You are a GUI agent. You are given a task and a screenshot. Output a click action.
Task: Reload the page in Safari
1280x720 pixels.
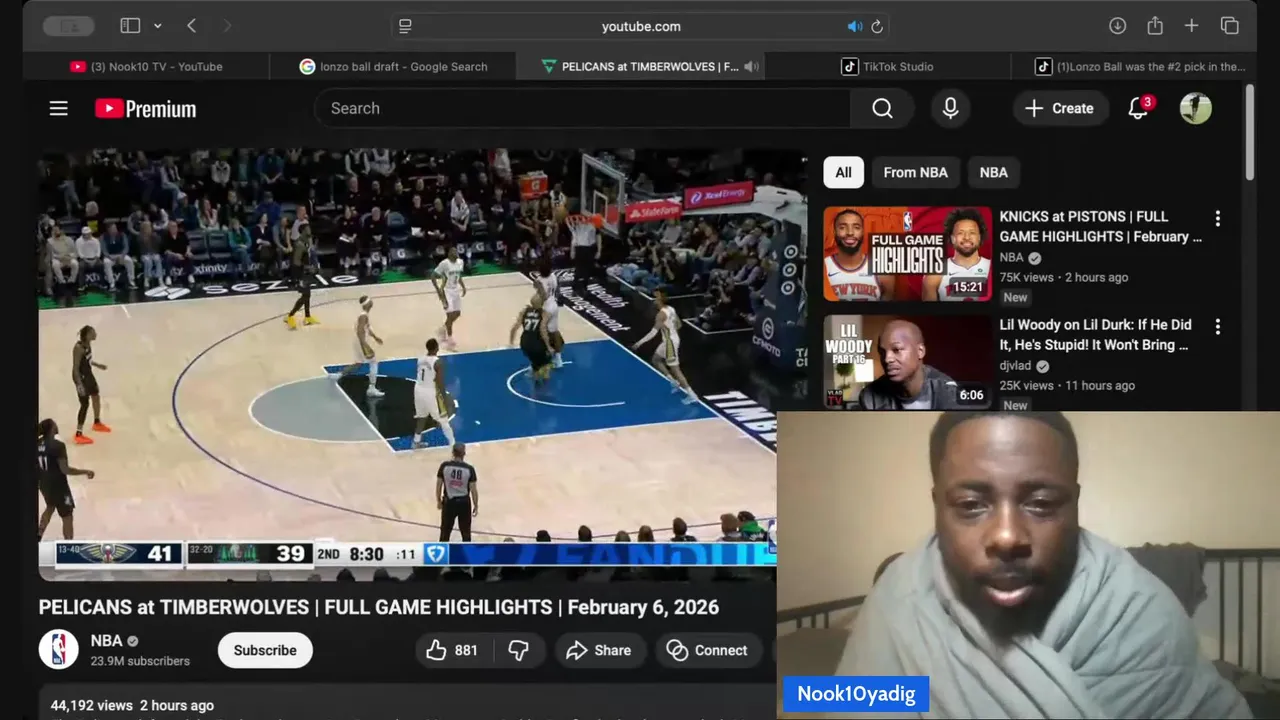pos(877,26)
